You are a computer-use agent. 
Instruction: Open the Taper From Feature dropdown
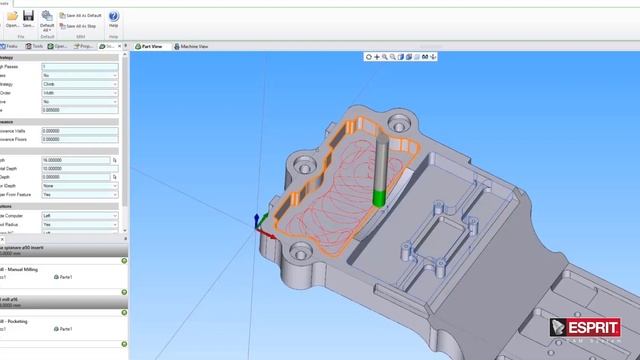80,195
